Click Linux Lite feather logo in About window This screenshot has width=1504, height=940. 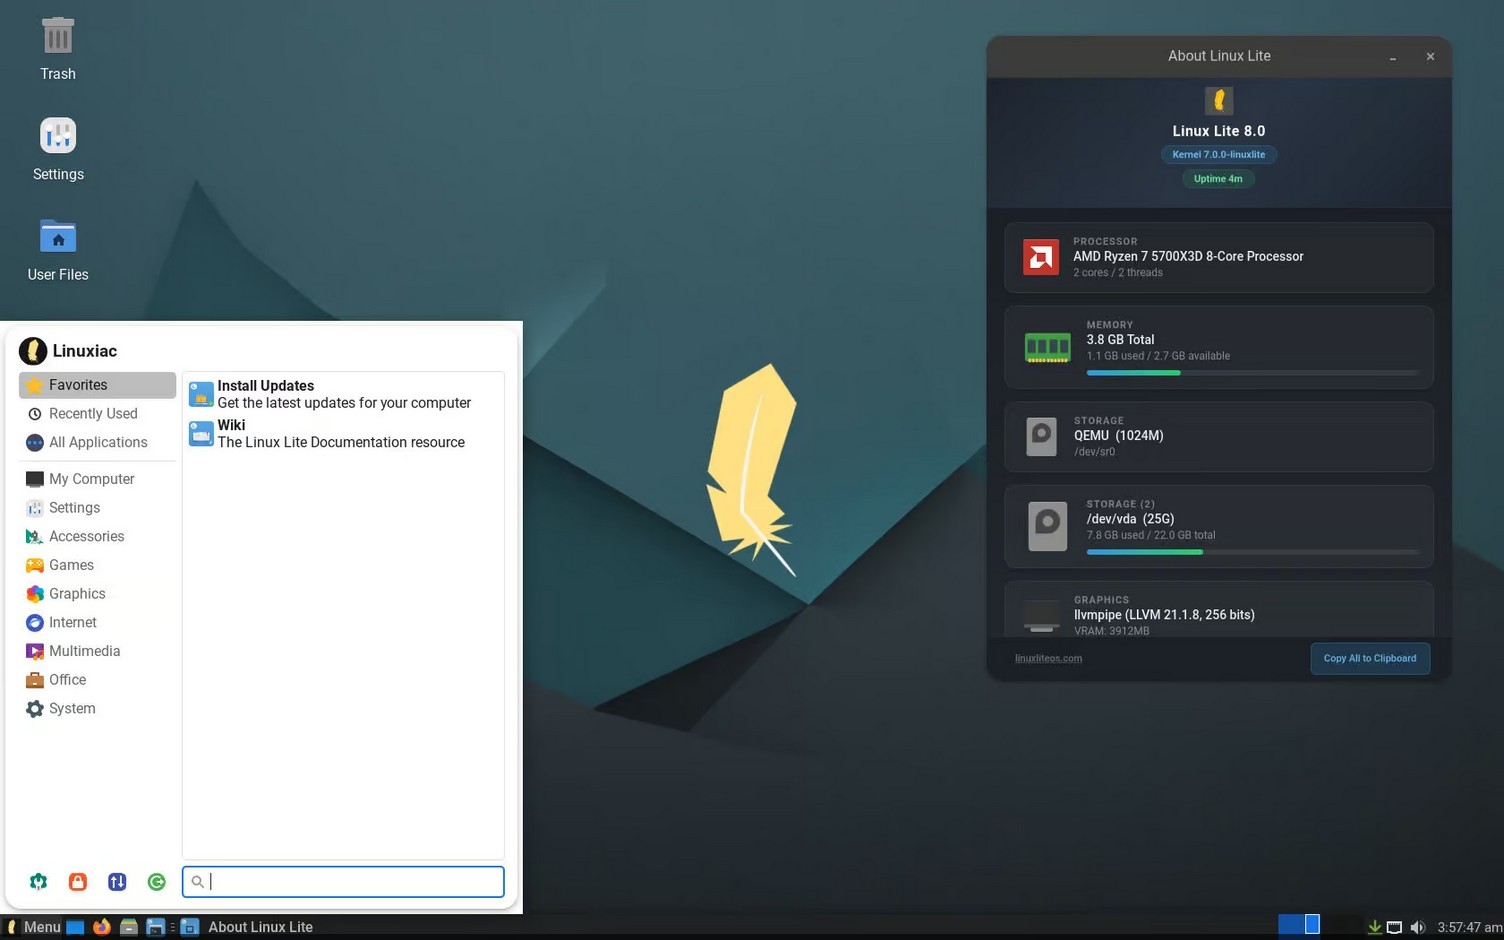coord(1219,100)
